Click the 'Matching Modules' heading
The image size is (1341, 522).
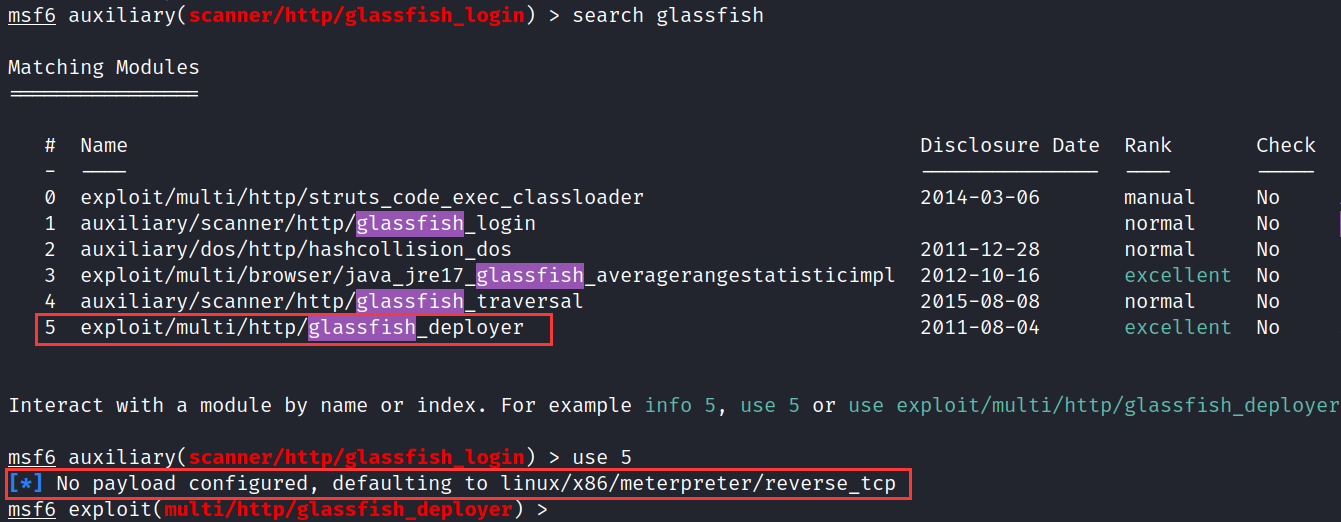click(104, 68)
